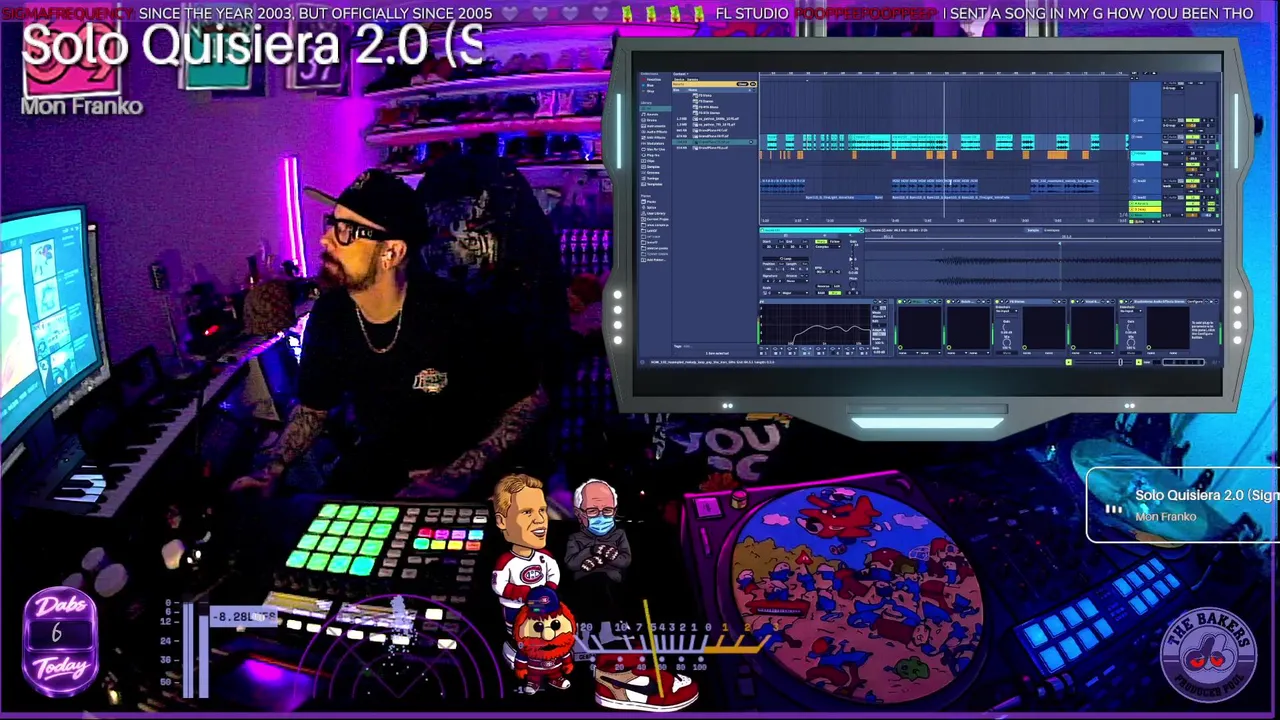The image size is (1280, 720).
Task: Toggle the lit Warp button
Action: click(820, 241)
